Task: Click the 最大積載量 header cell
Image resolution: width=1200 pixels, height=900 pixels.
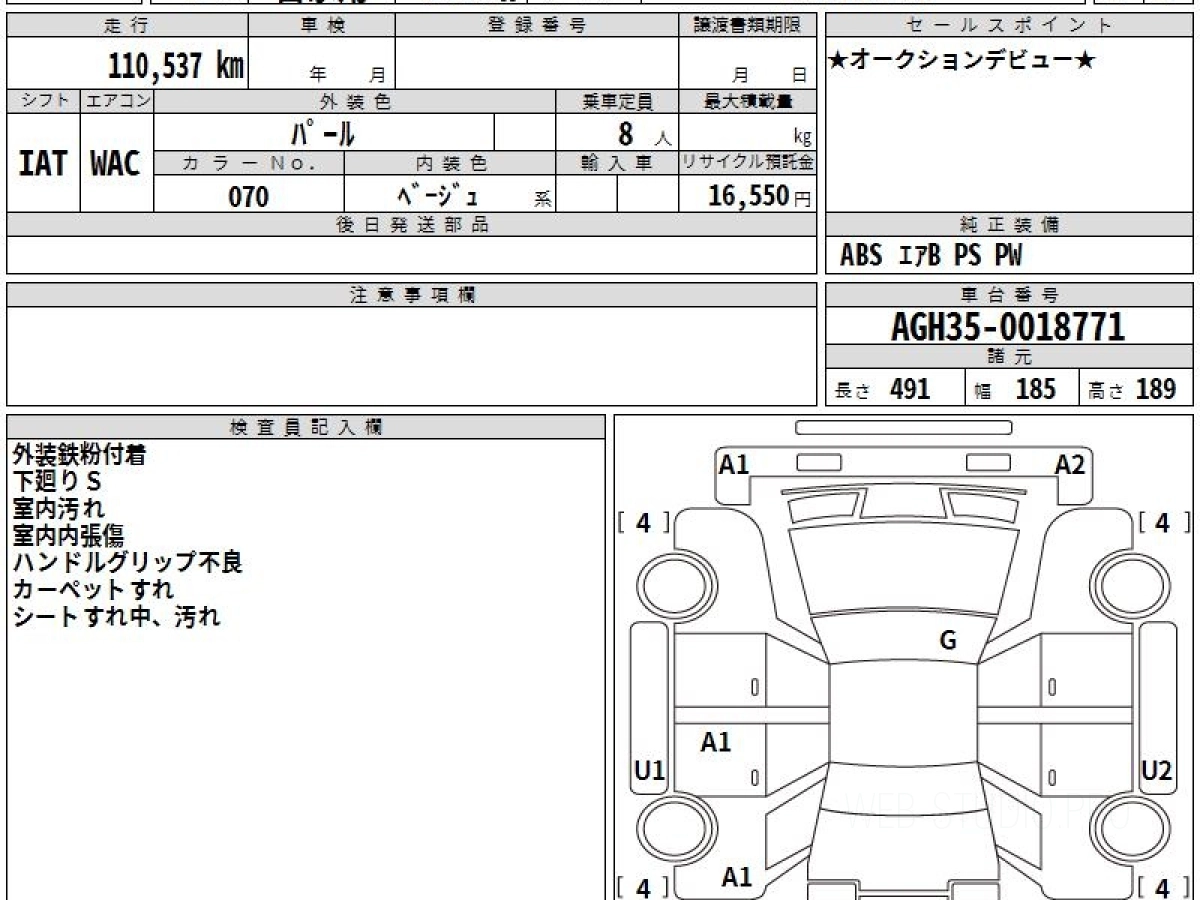Action: tap(747, 101)
